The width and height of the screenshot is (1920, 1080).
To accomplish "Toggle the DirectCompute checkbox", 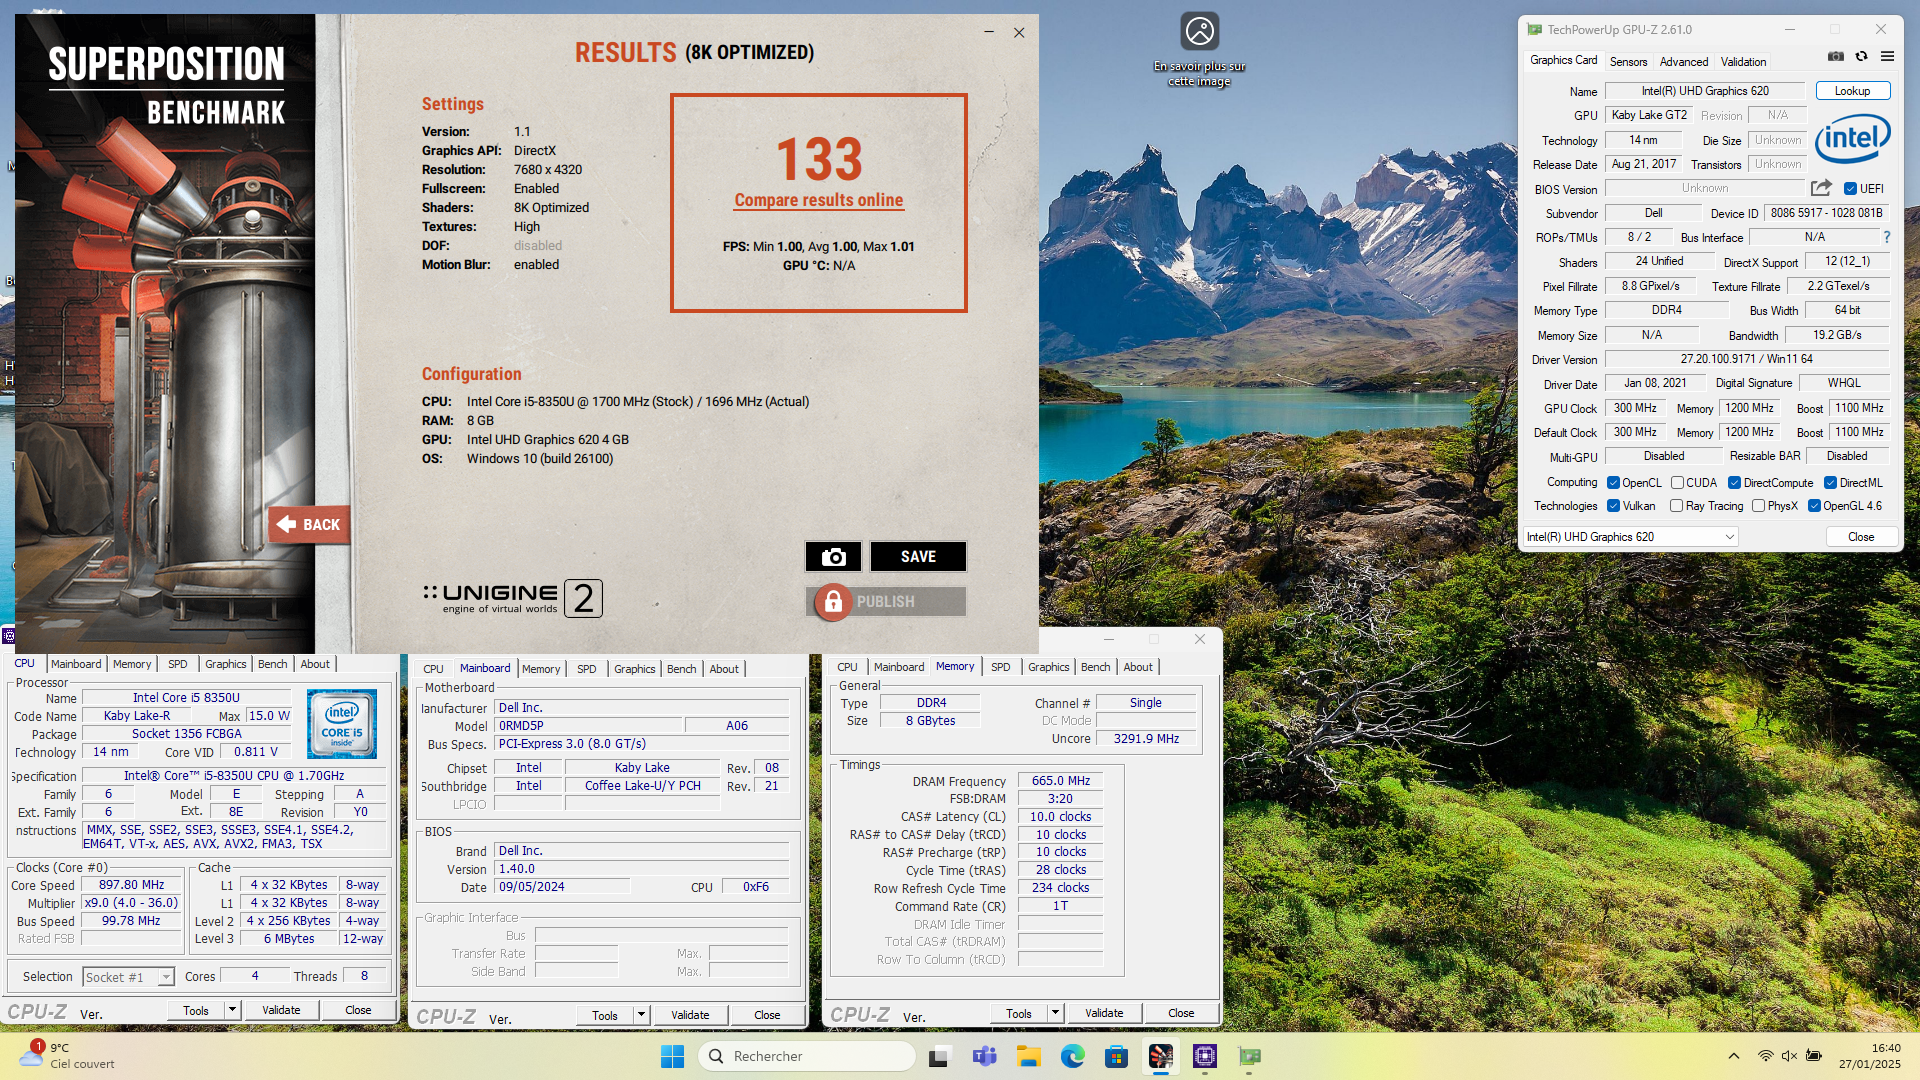I will [x=1734, y=483].
